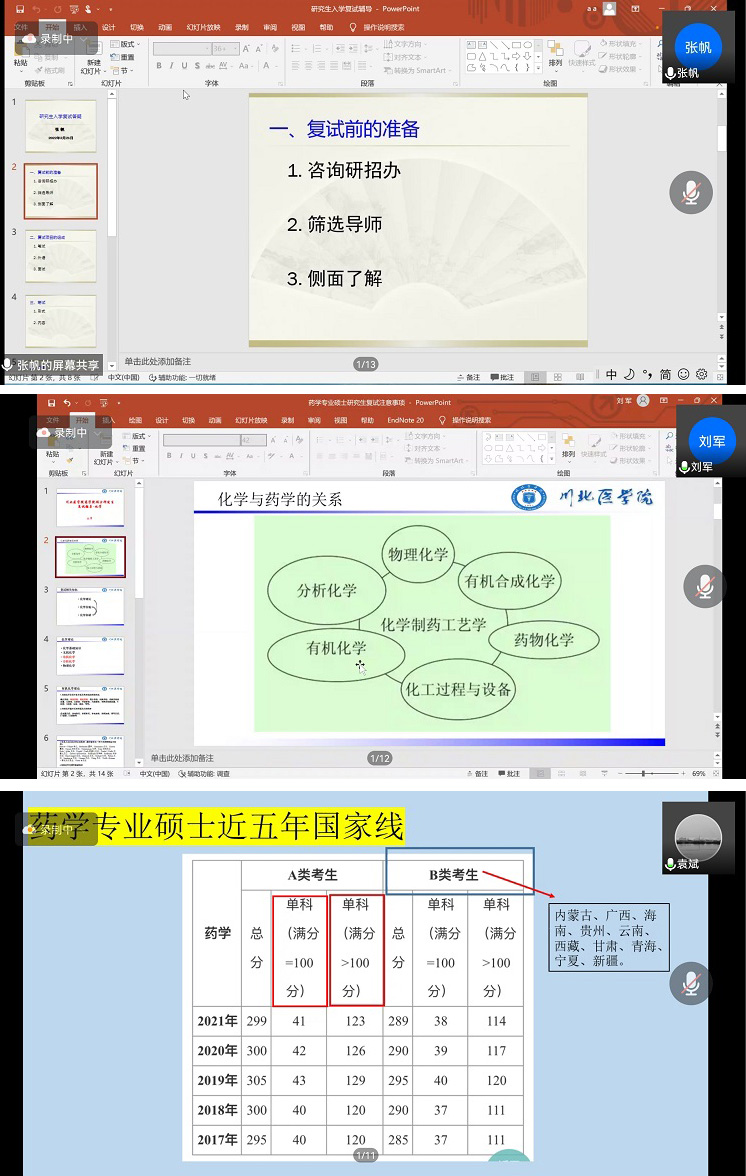Click the moon icon in the IME bar
The height and width of the screenshot is (1176, 746).
tap(629, 374)
